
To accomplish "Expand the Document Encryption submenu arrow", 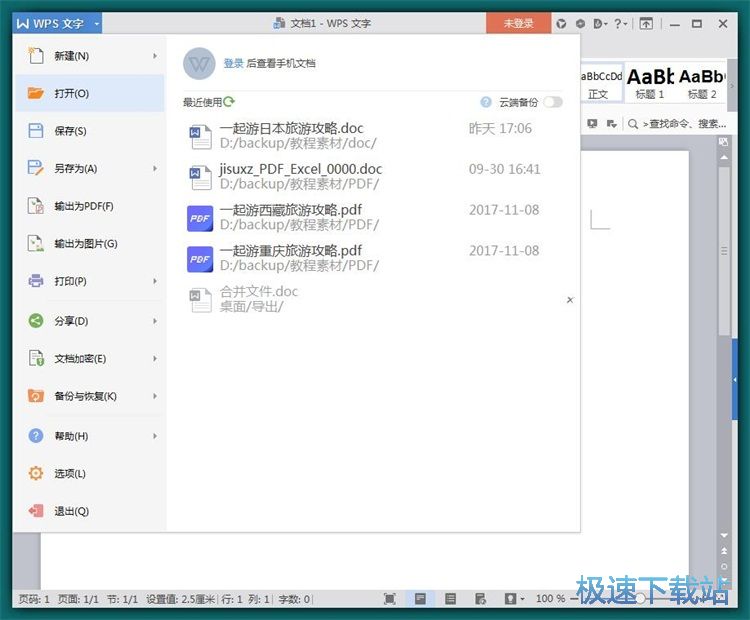I will coord(155,358).
